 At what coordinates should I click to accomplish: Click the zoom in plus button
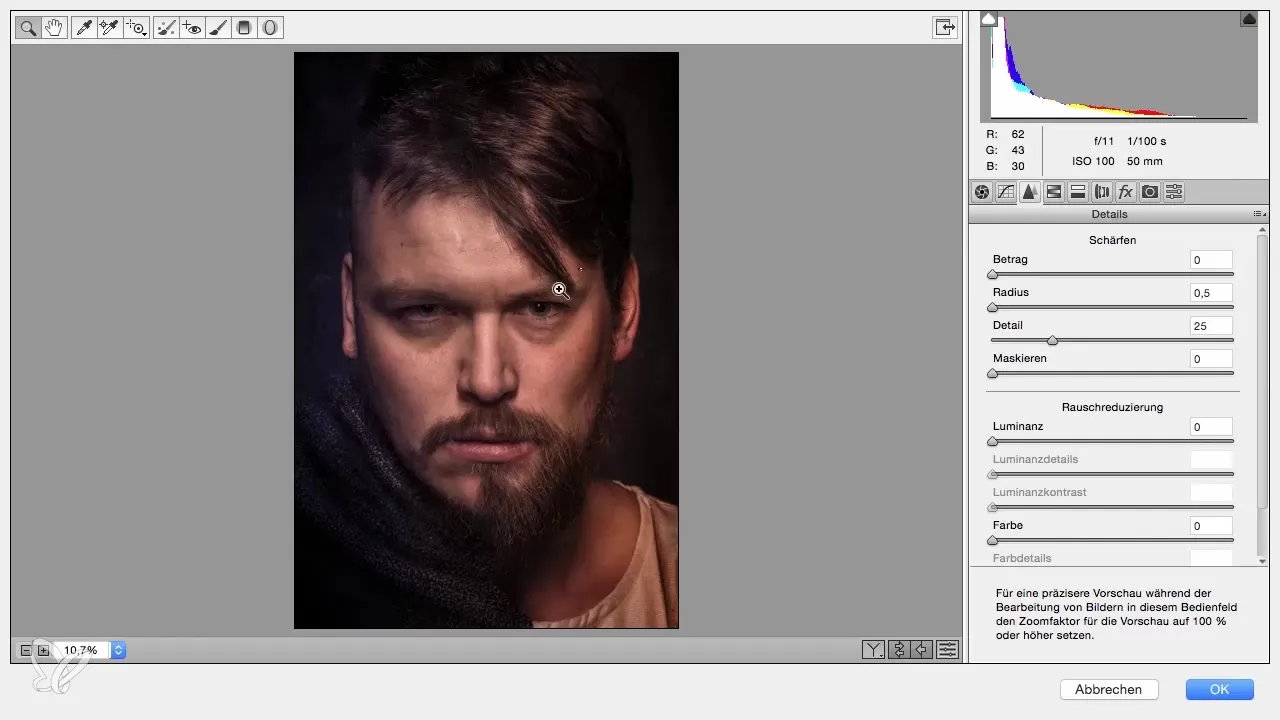pyautogui.click(x=43, y=650)
